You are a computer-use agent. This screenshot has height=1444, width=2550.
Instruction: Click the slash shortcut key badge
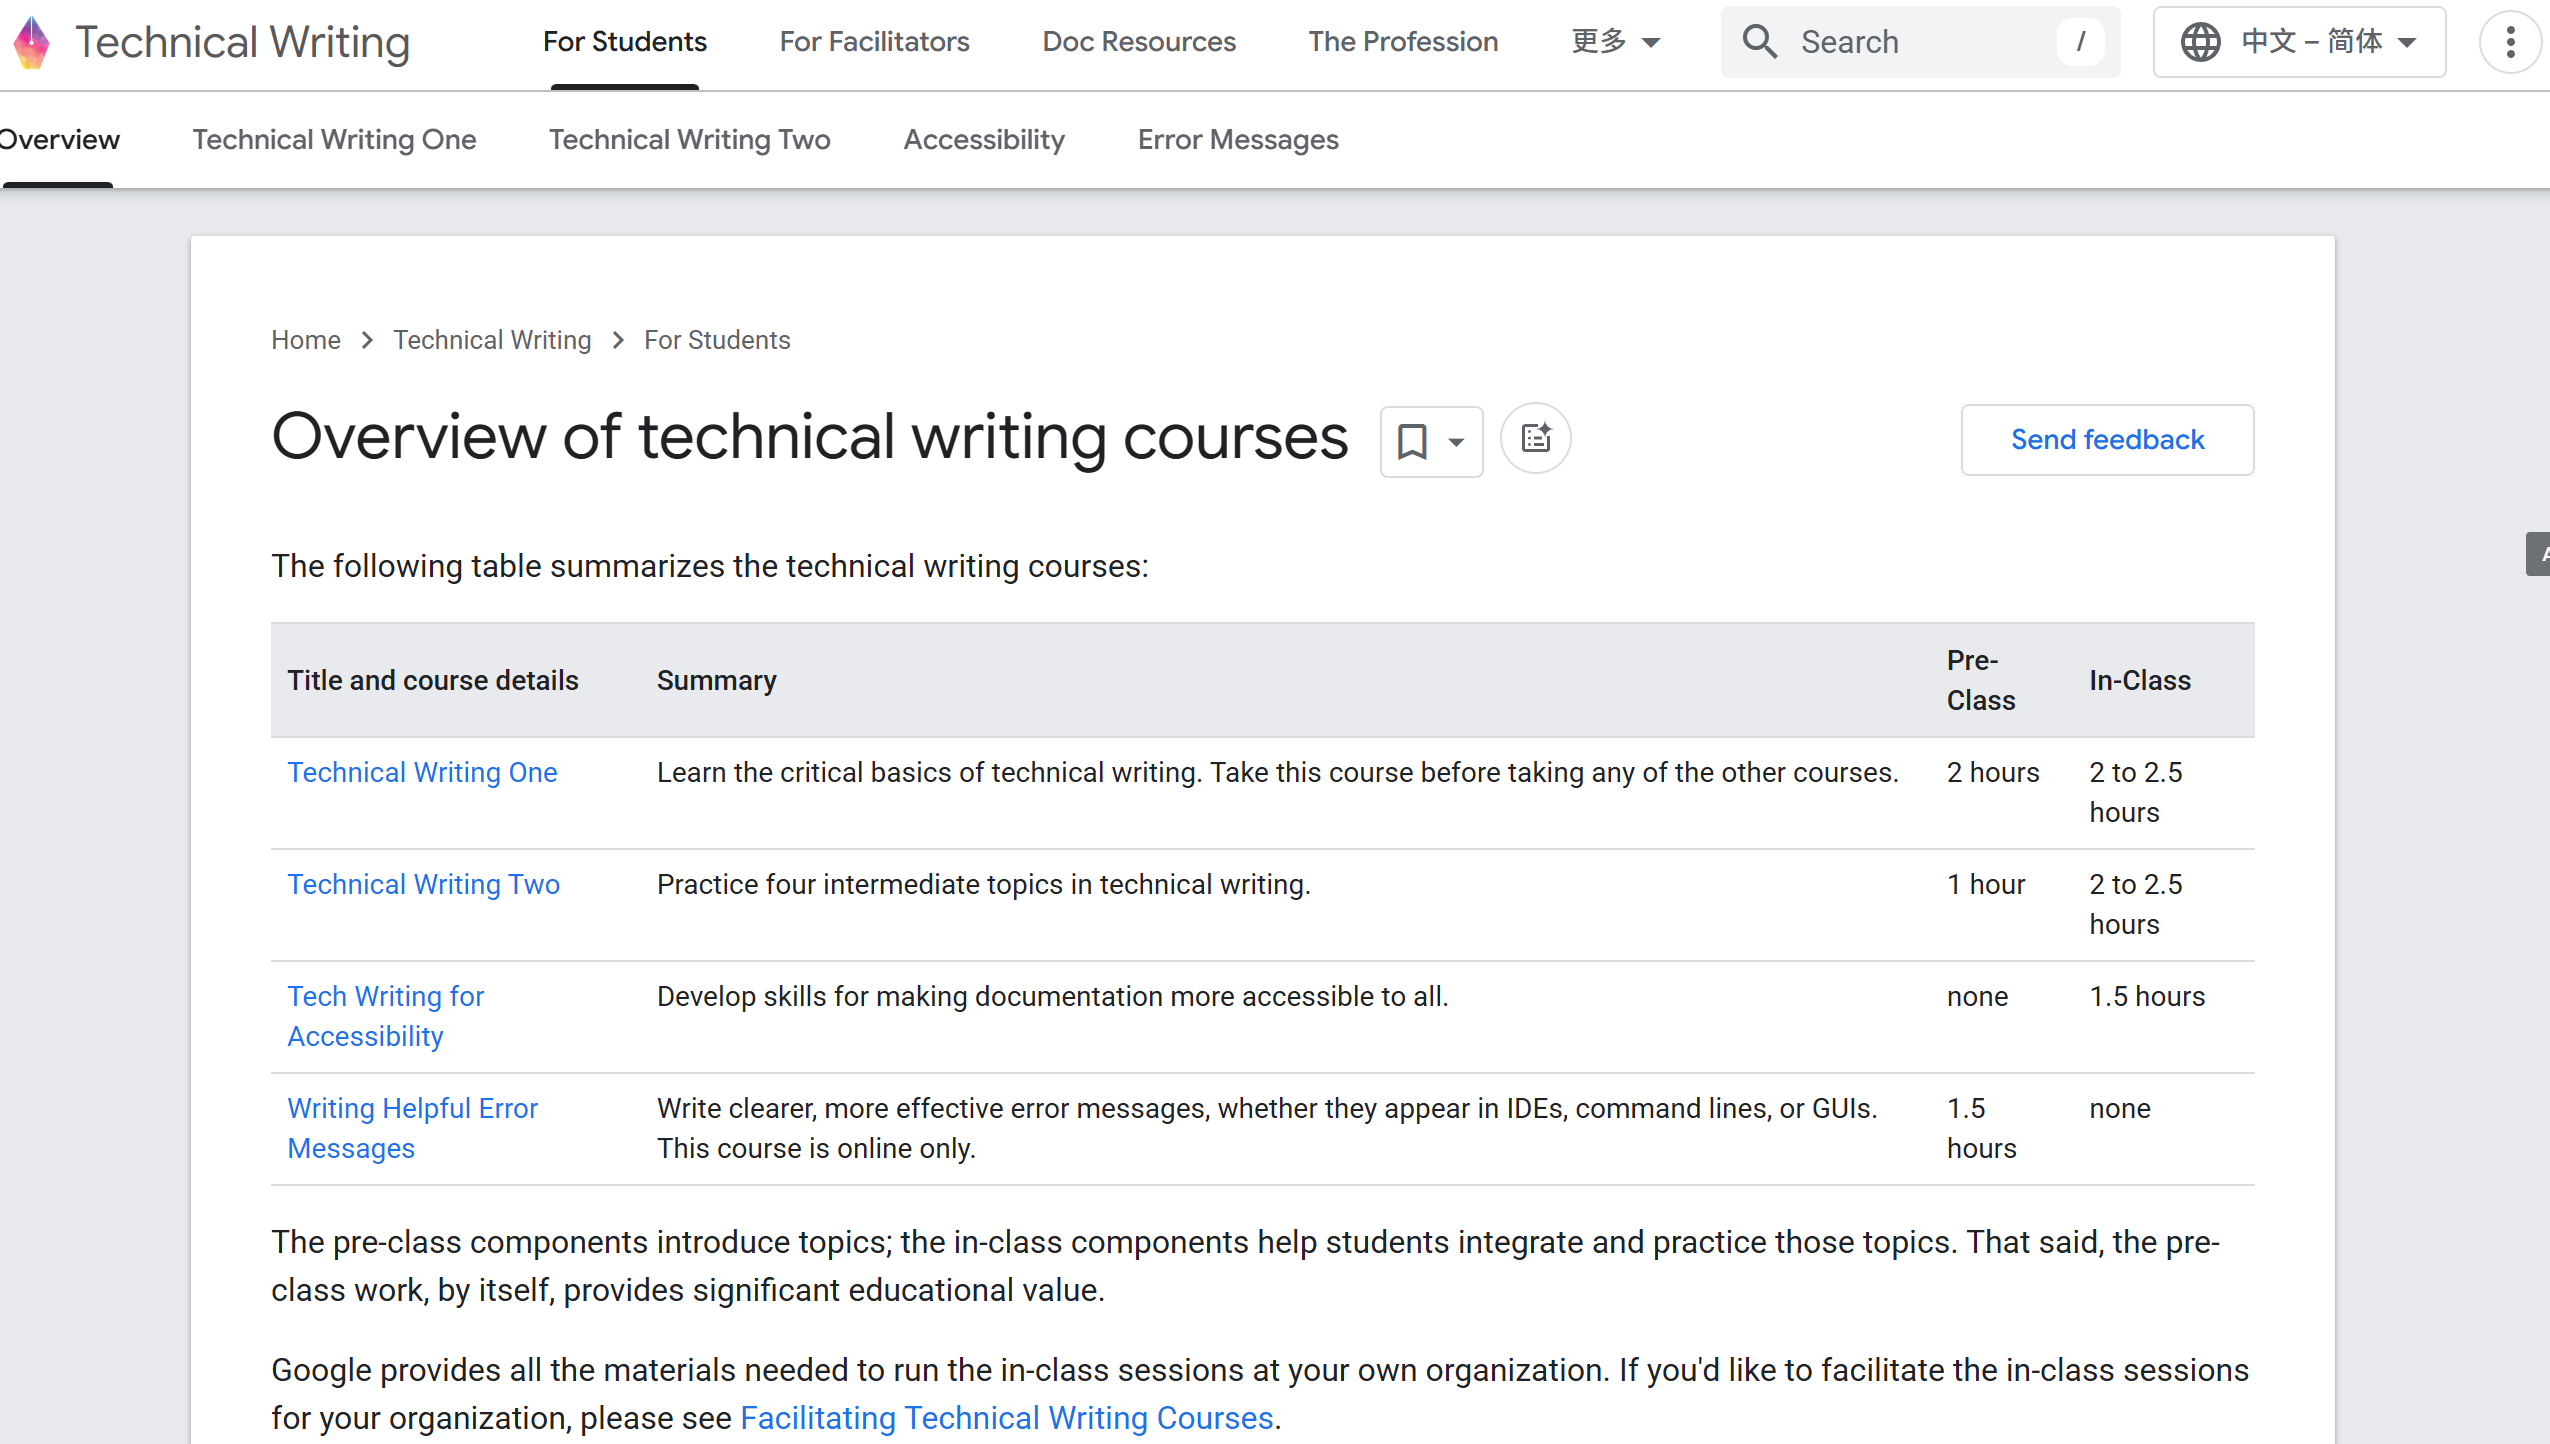[x=2081, y=42]
